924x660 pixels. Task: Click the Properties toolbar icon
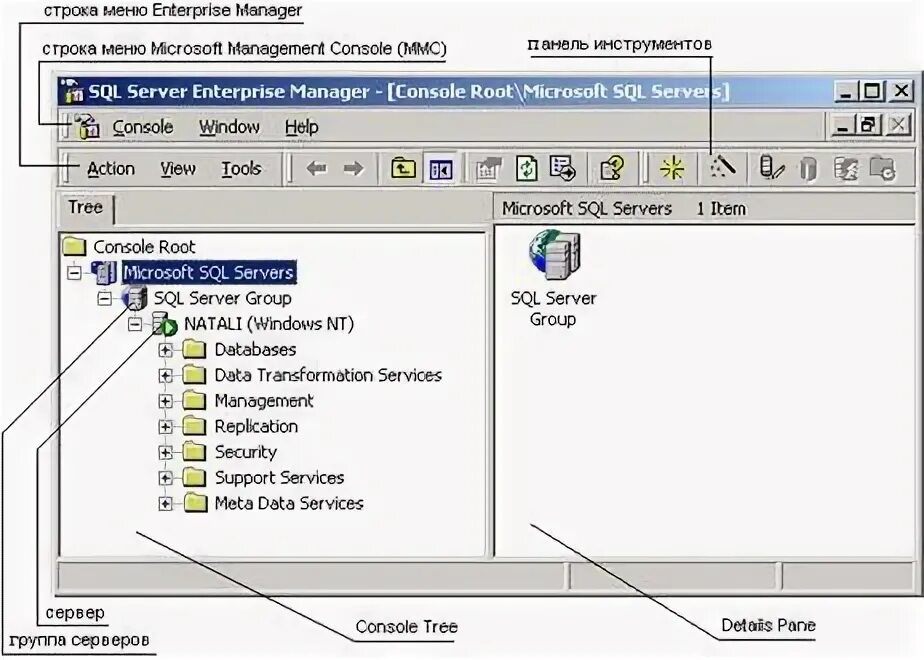tap(488, 170)
